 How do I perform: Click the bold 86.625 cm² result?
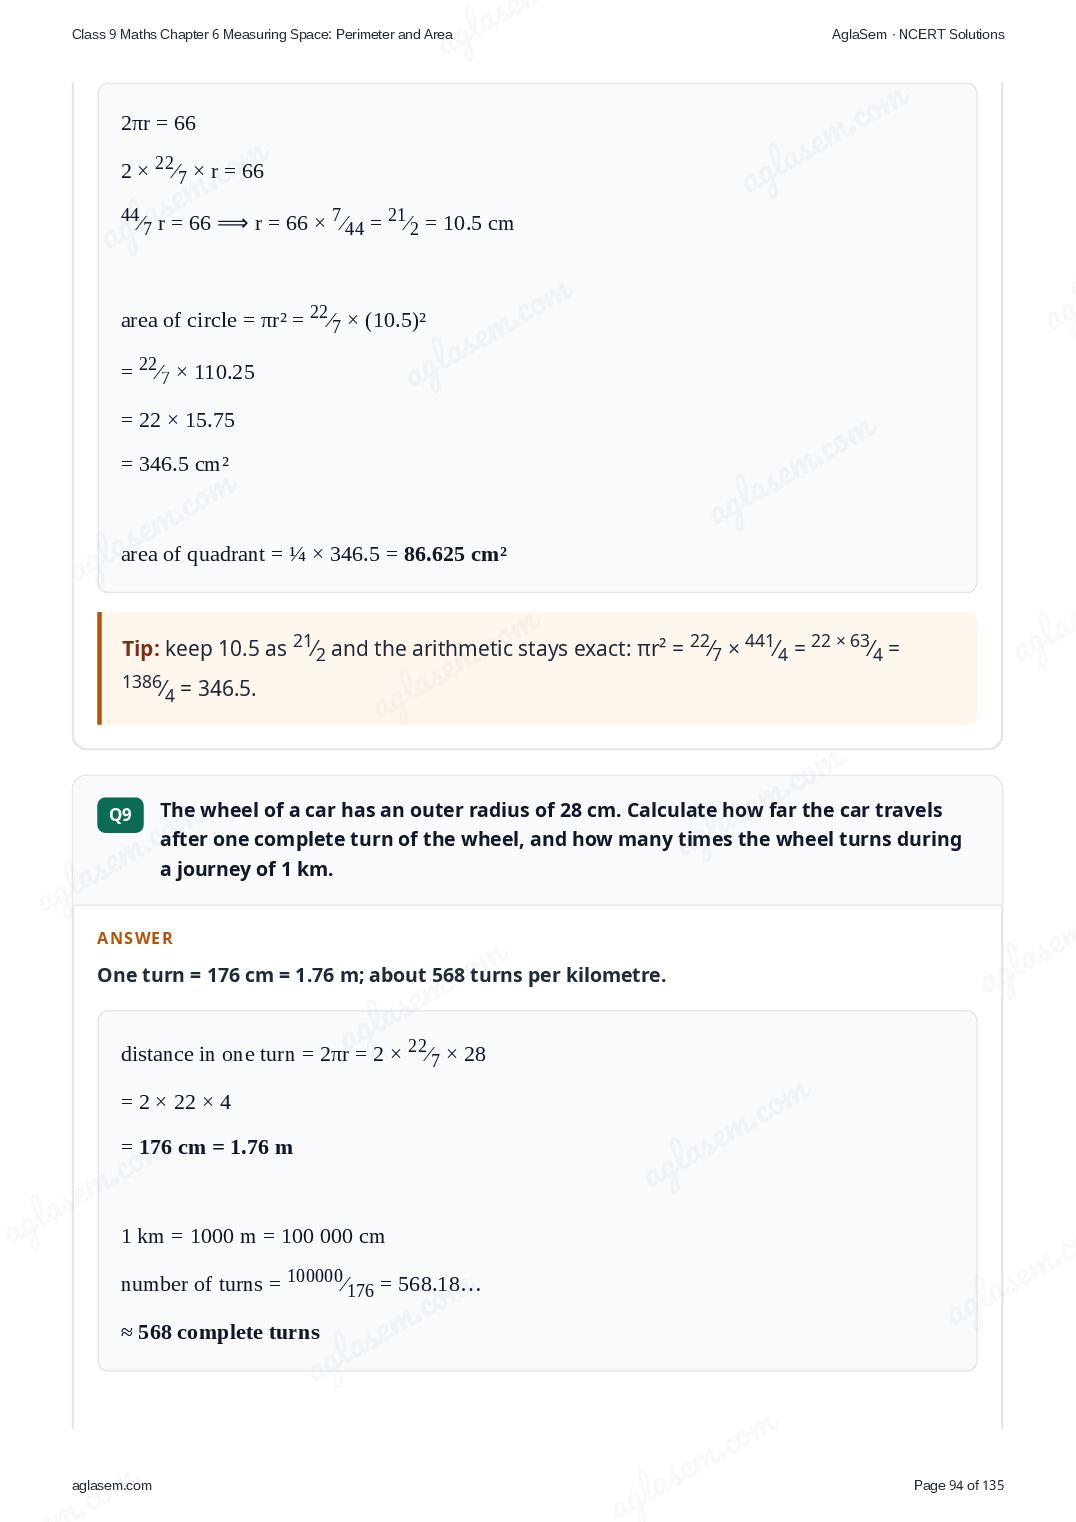click(455, 554)
